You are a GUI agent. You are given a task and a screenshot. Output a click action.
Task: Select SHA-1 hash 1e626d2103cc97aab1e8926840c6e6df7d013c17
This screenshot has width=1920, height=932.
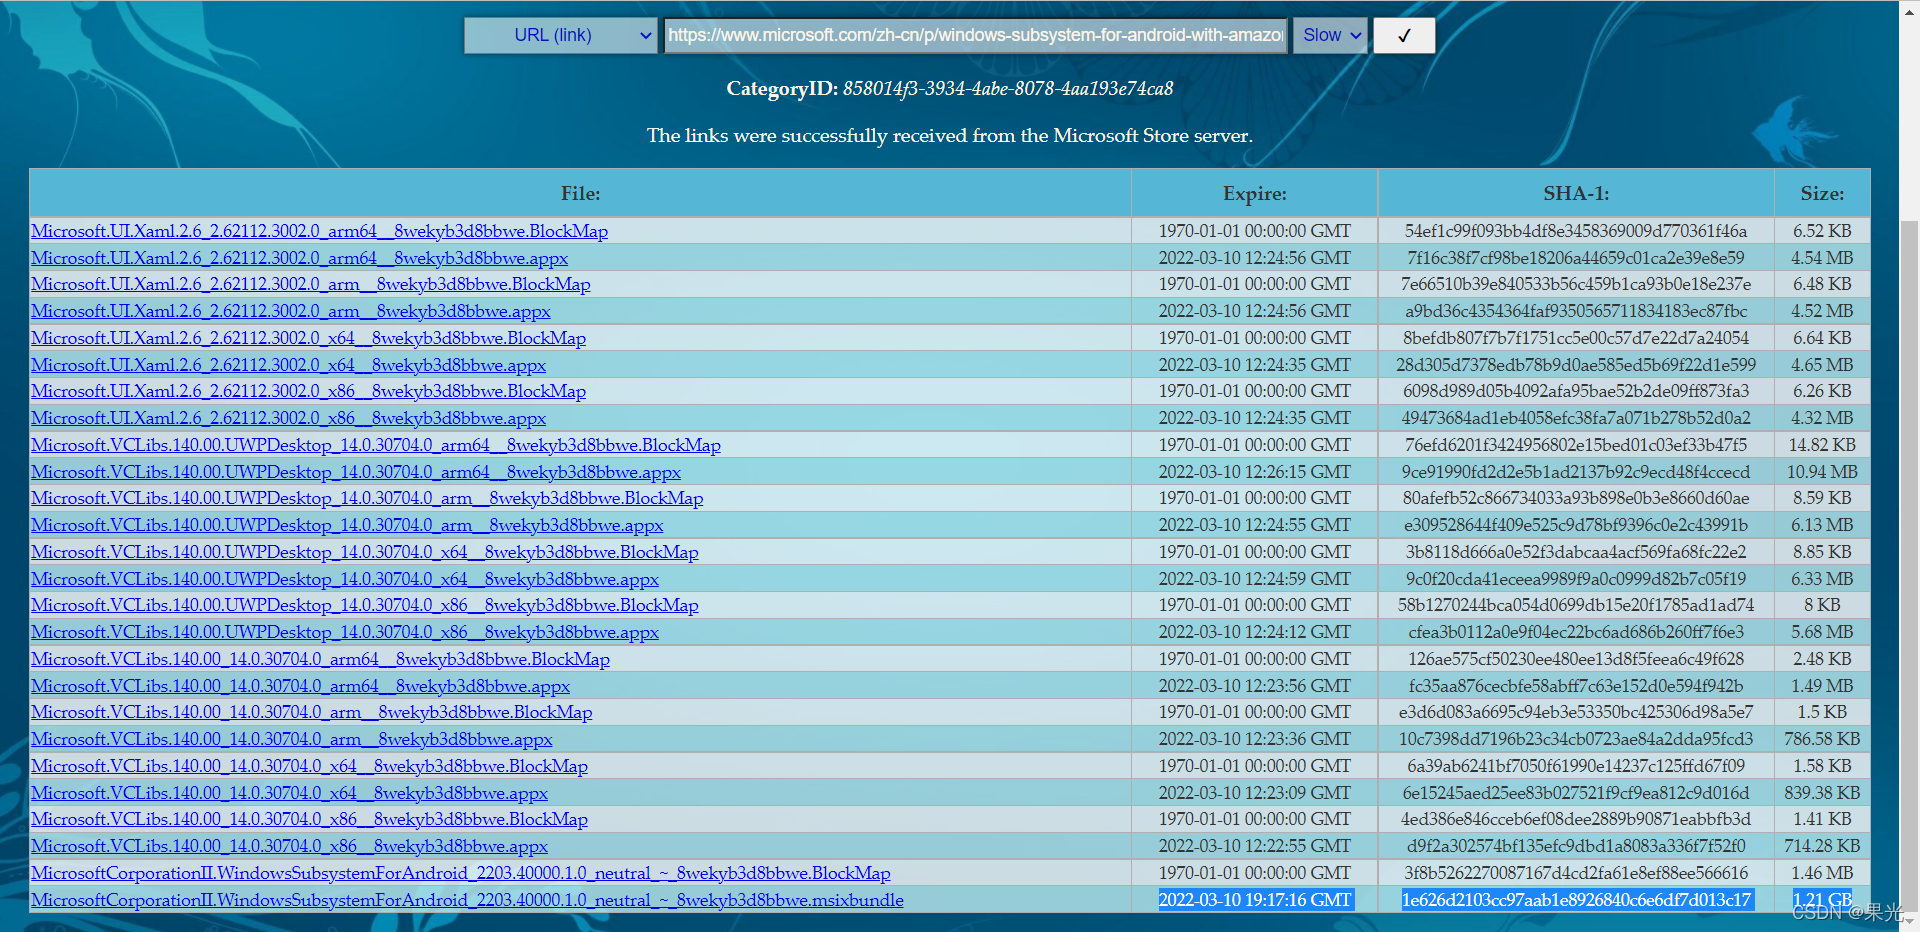pos(1576,900)
